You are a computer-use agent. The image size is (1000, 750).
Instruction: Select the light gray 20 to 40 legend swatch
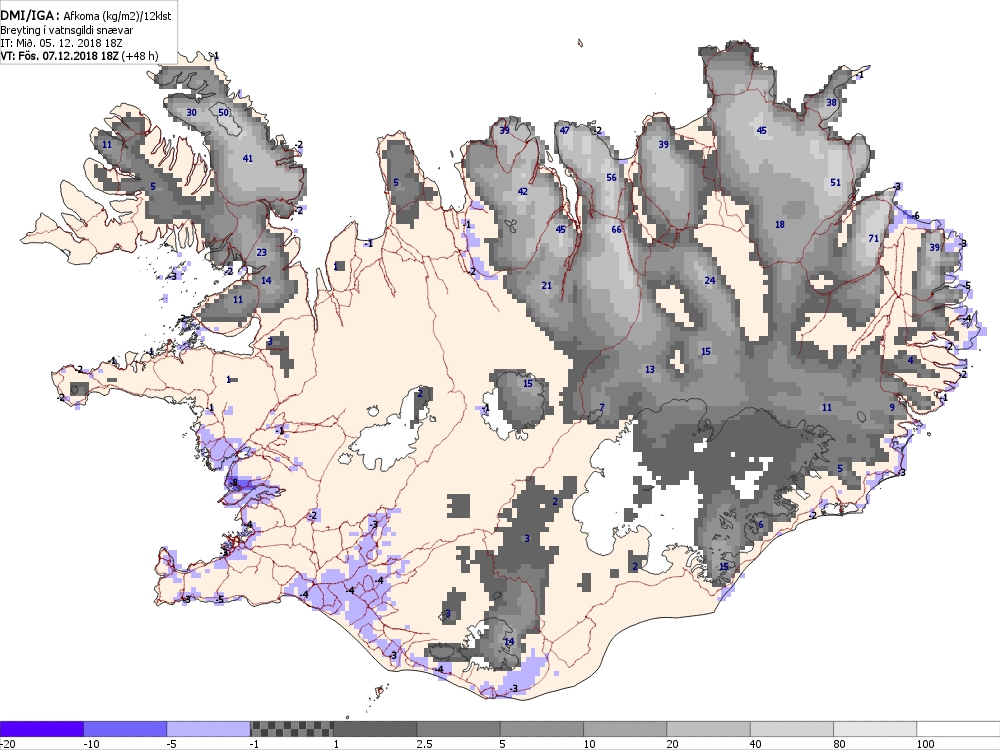point(709,729)
